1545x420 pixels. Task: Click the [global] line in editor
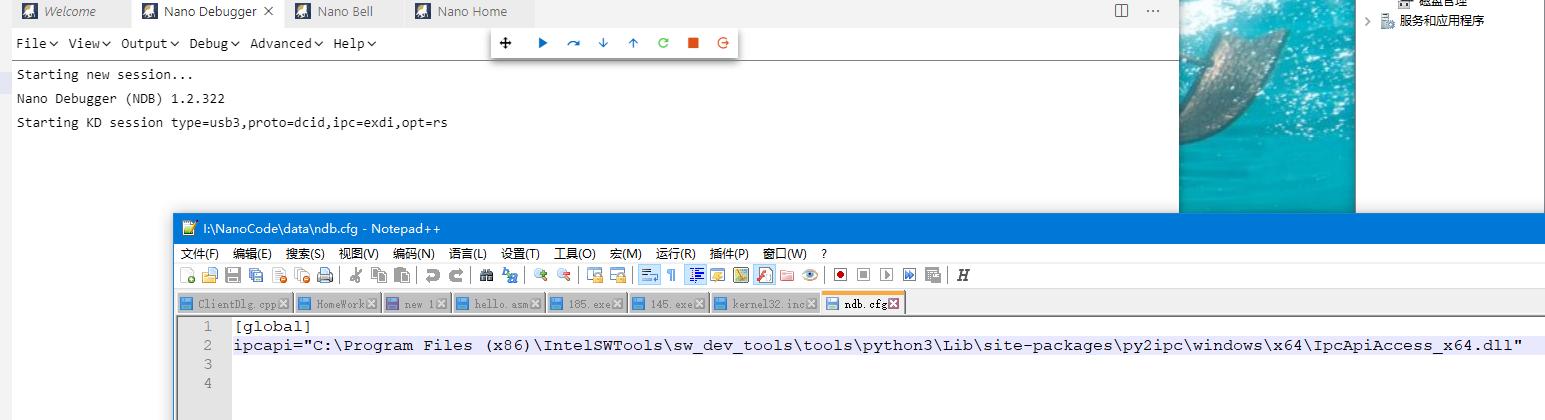tap(273, 326)
